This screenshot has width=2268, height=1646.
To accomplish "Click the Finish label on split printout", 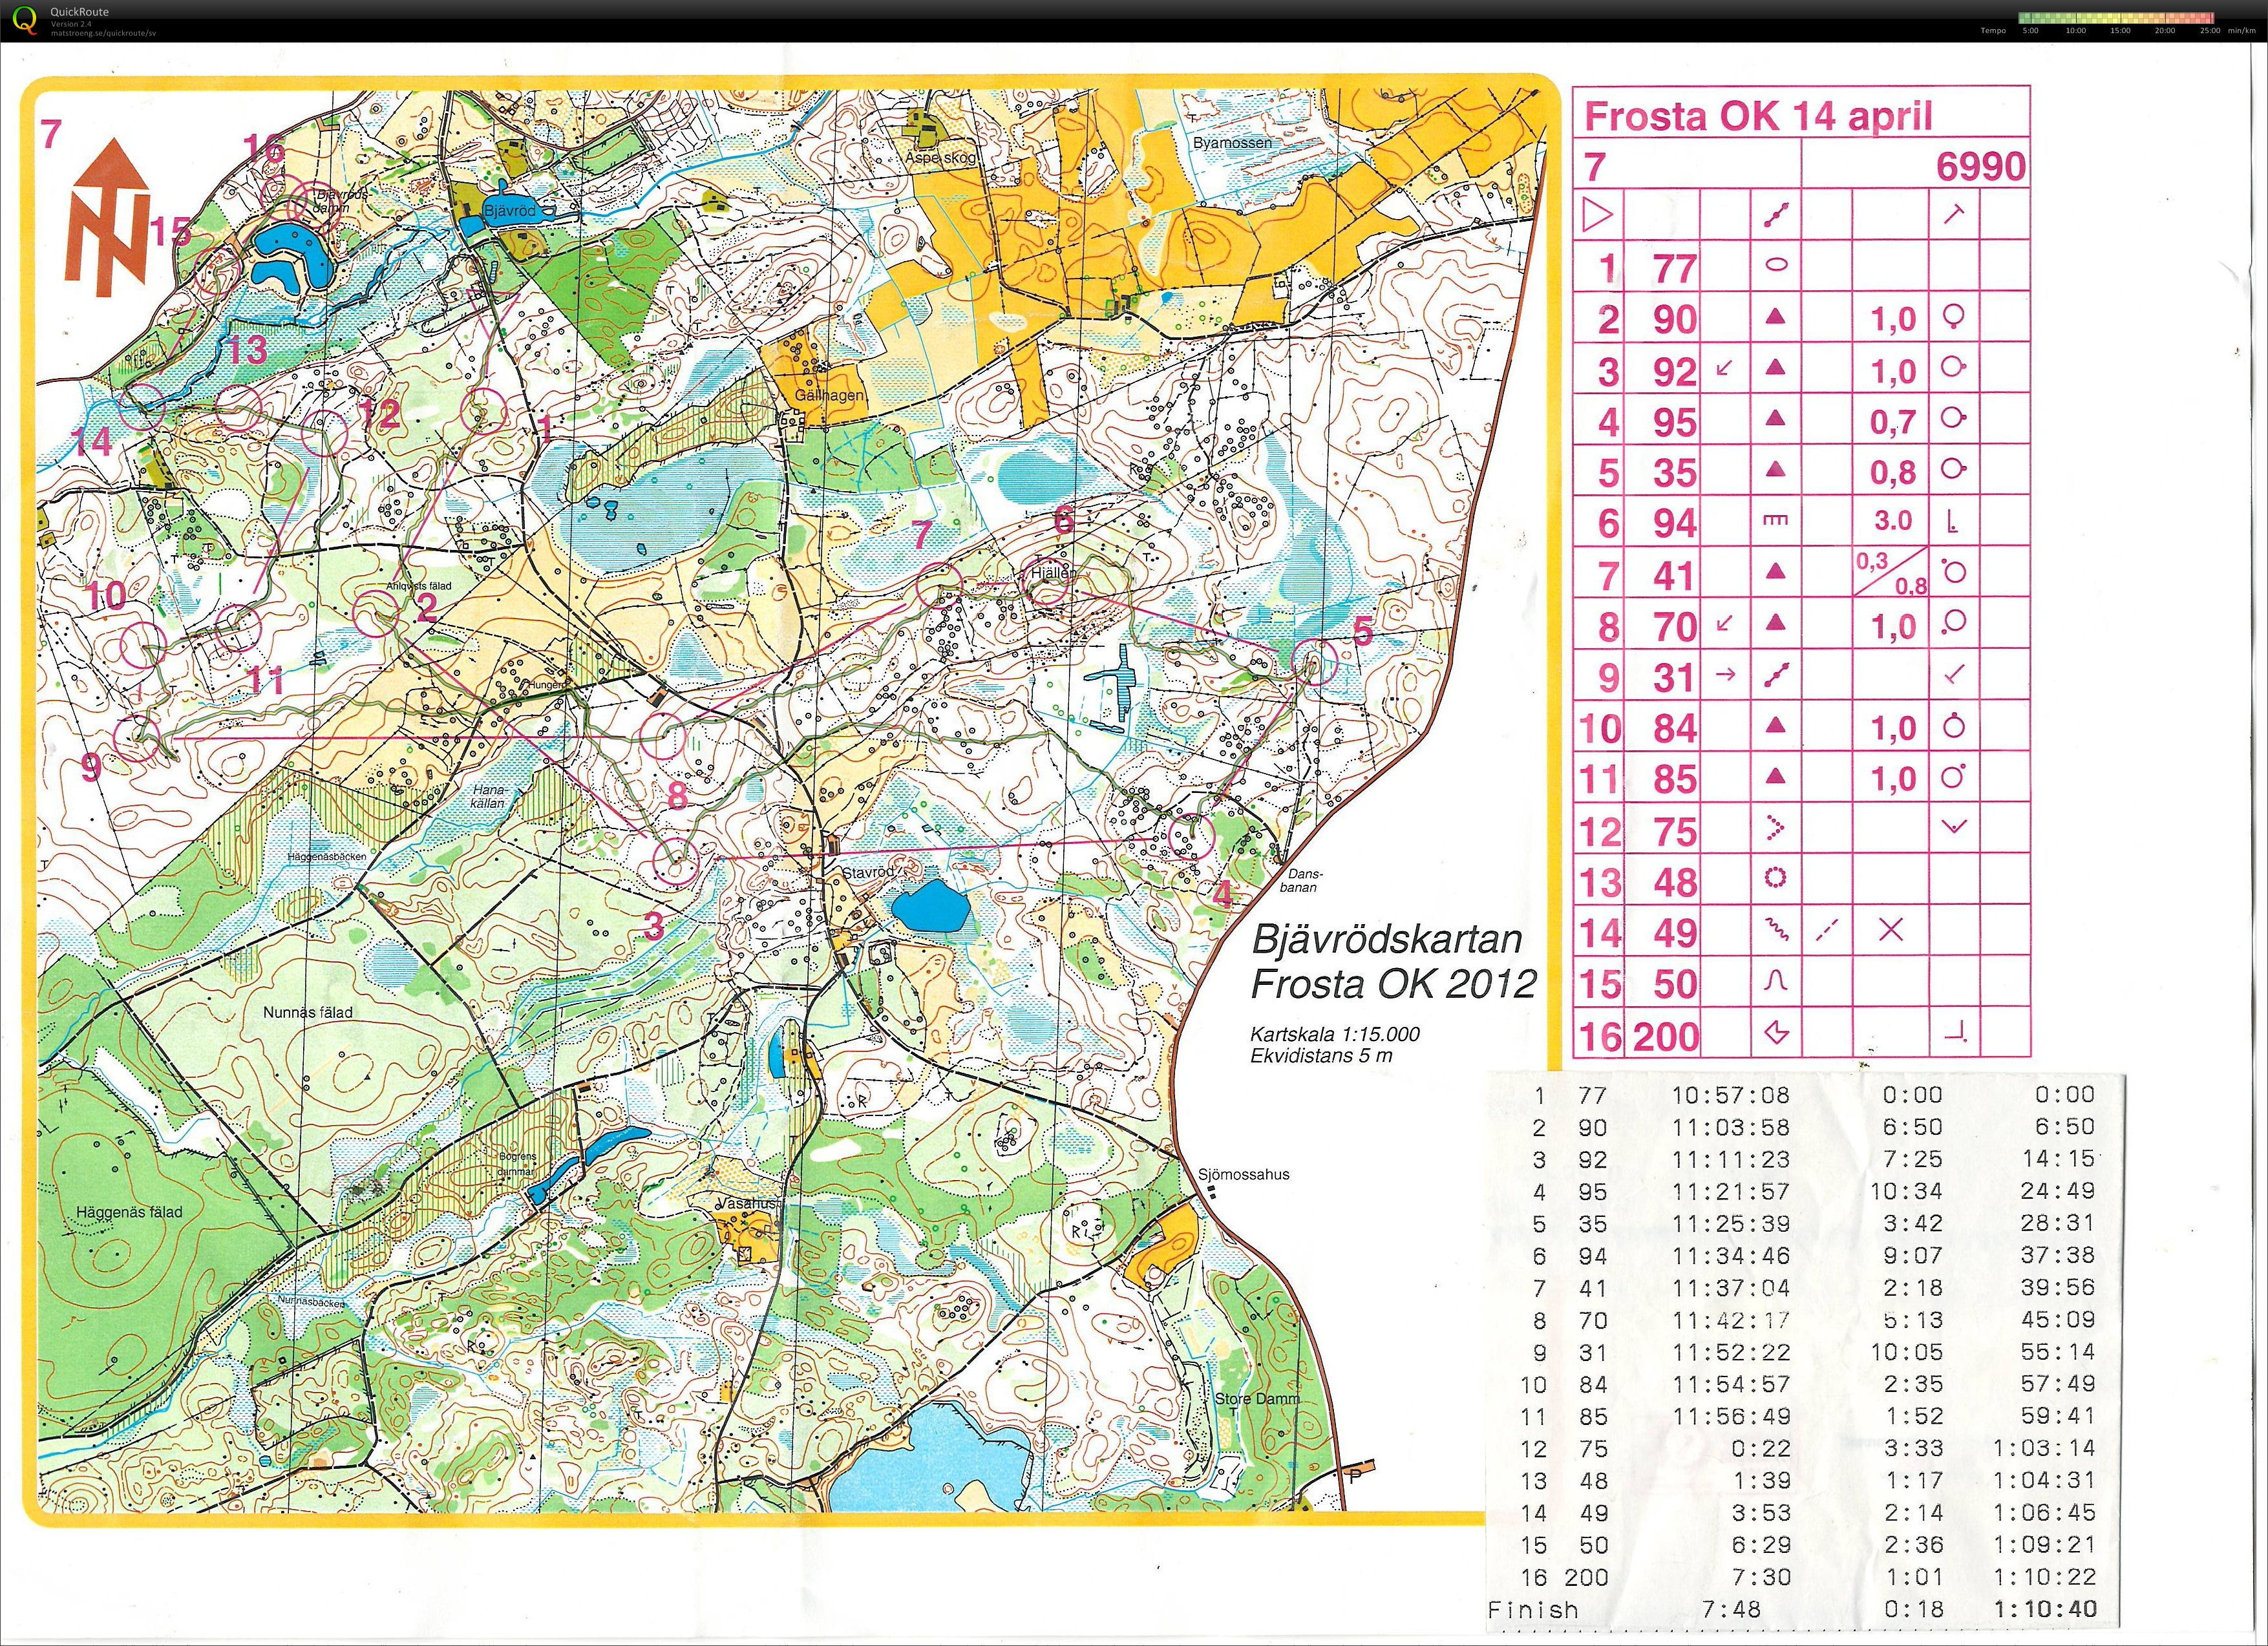I will (x=1533, y=1610).
